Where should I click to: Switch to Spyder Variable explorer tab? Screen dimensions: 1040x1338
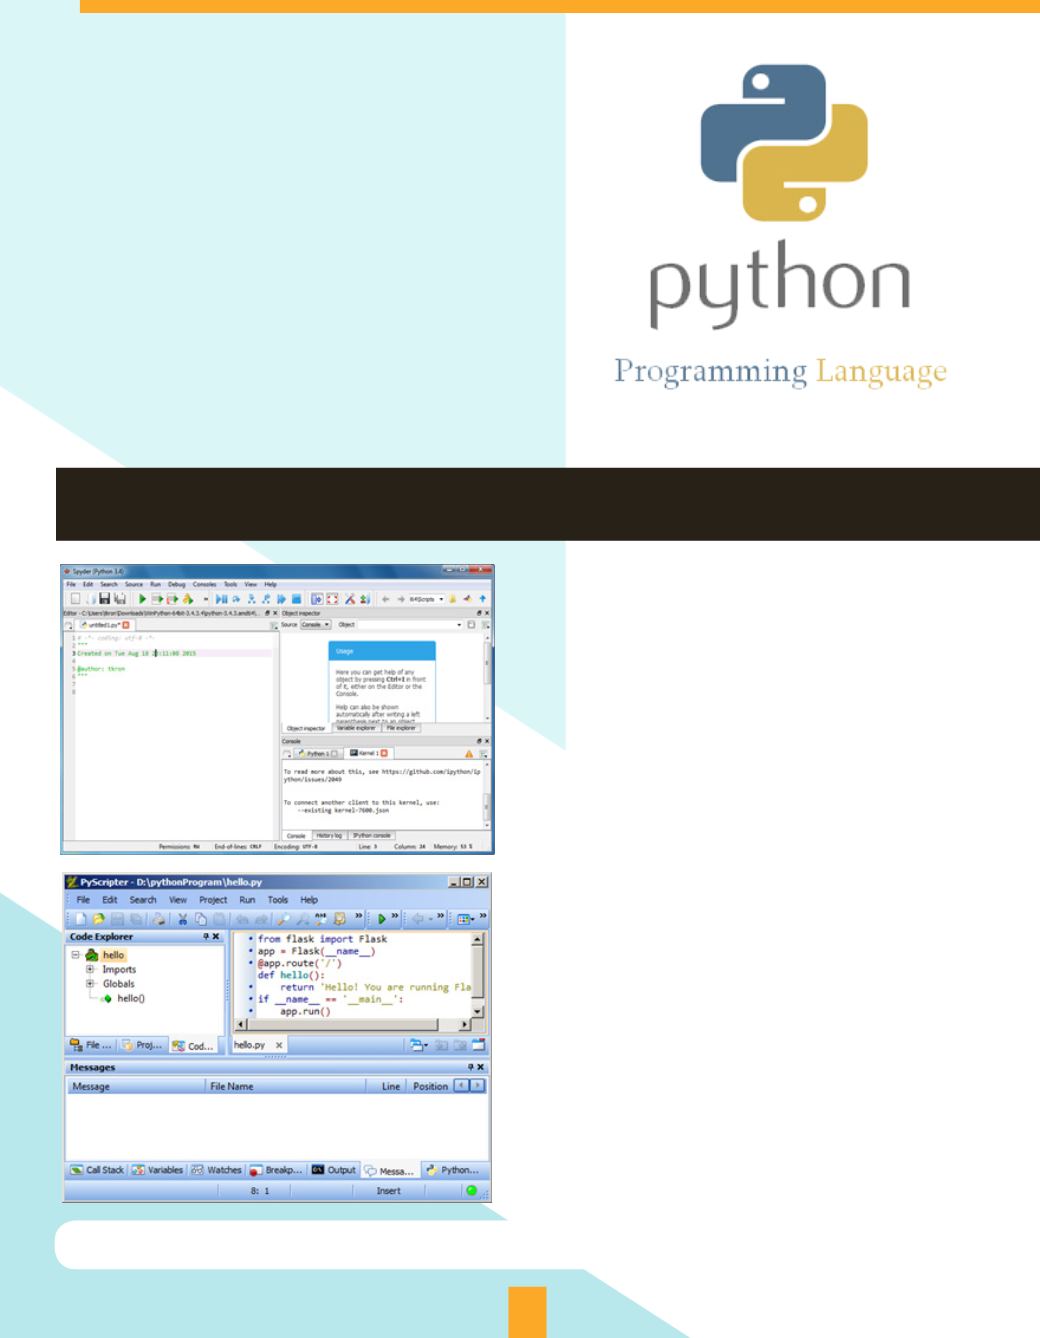[355, 728]
